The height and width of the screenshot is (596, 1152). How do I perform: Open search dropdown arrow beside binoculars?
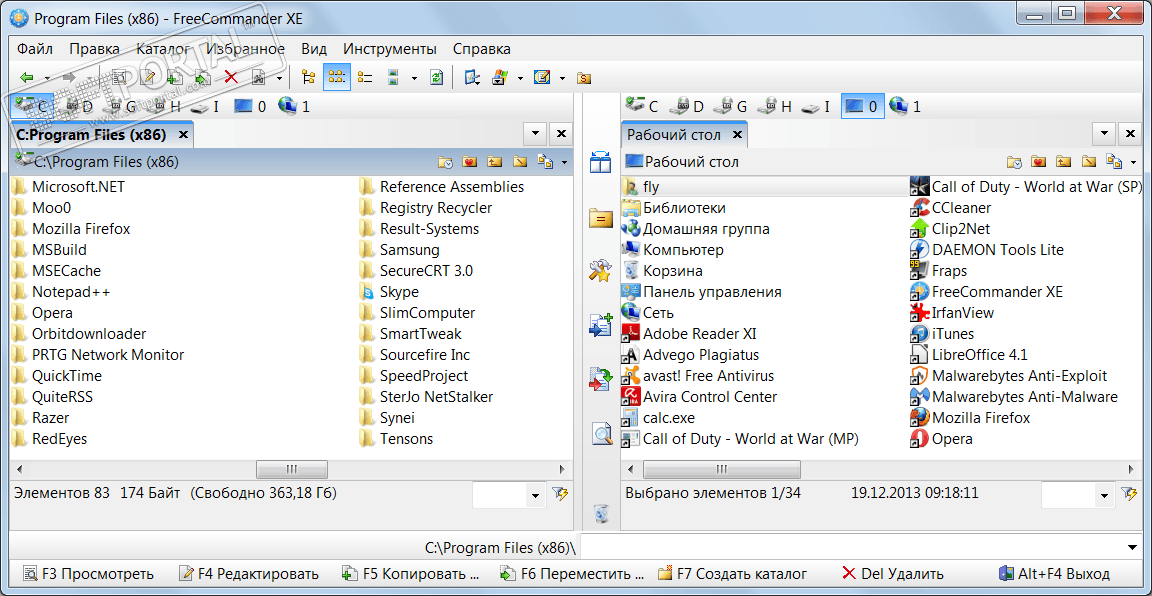pyautogui.click(x=279, y=78)
